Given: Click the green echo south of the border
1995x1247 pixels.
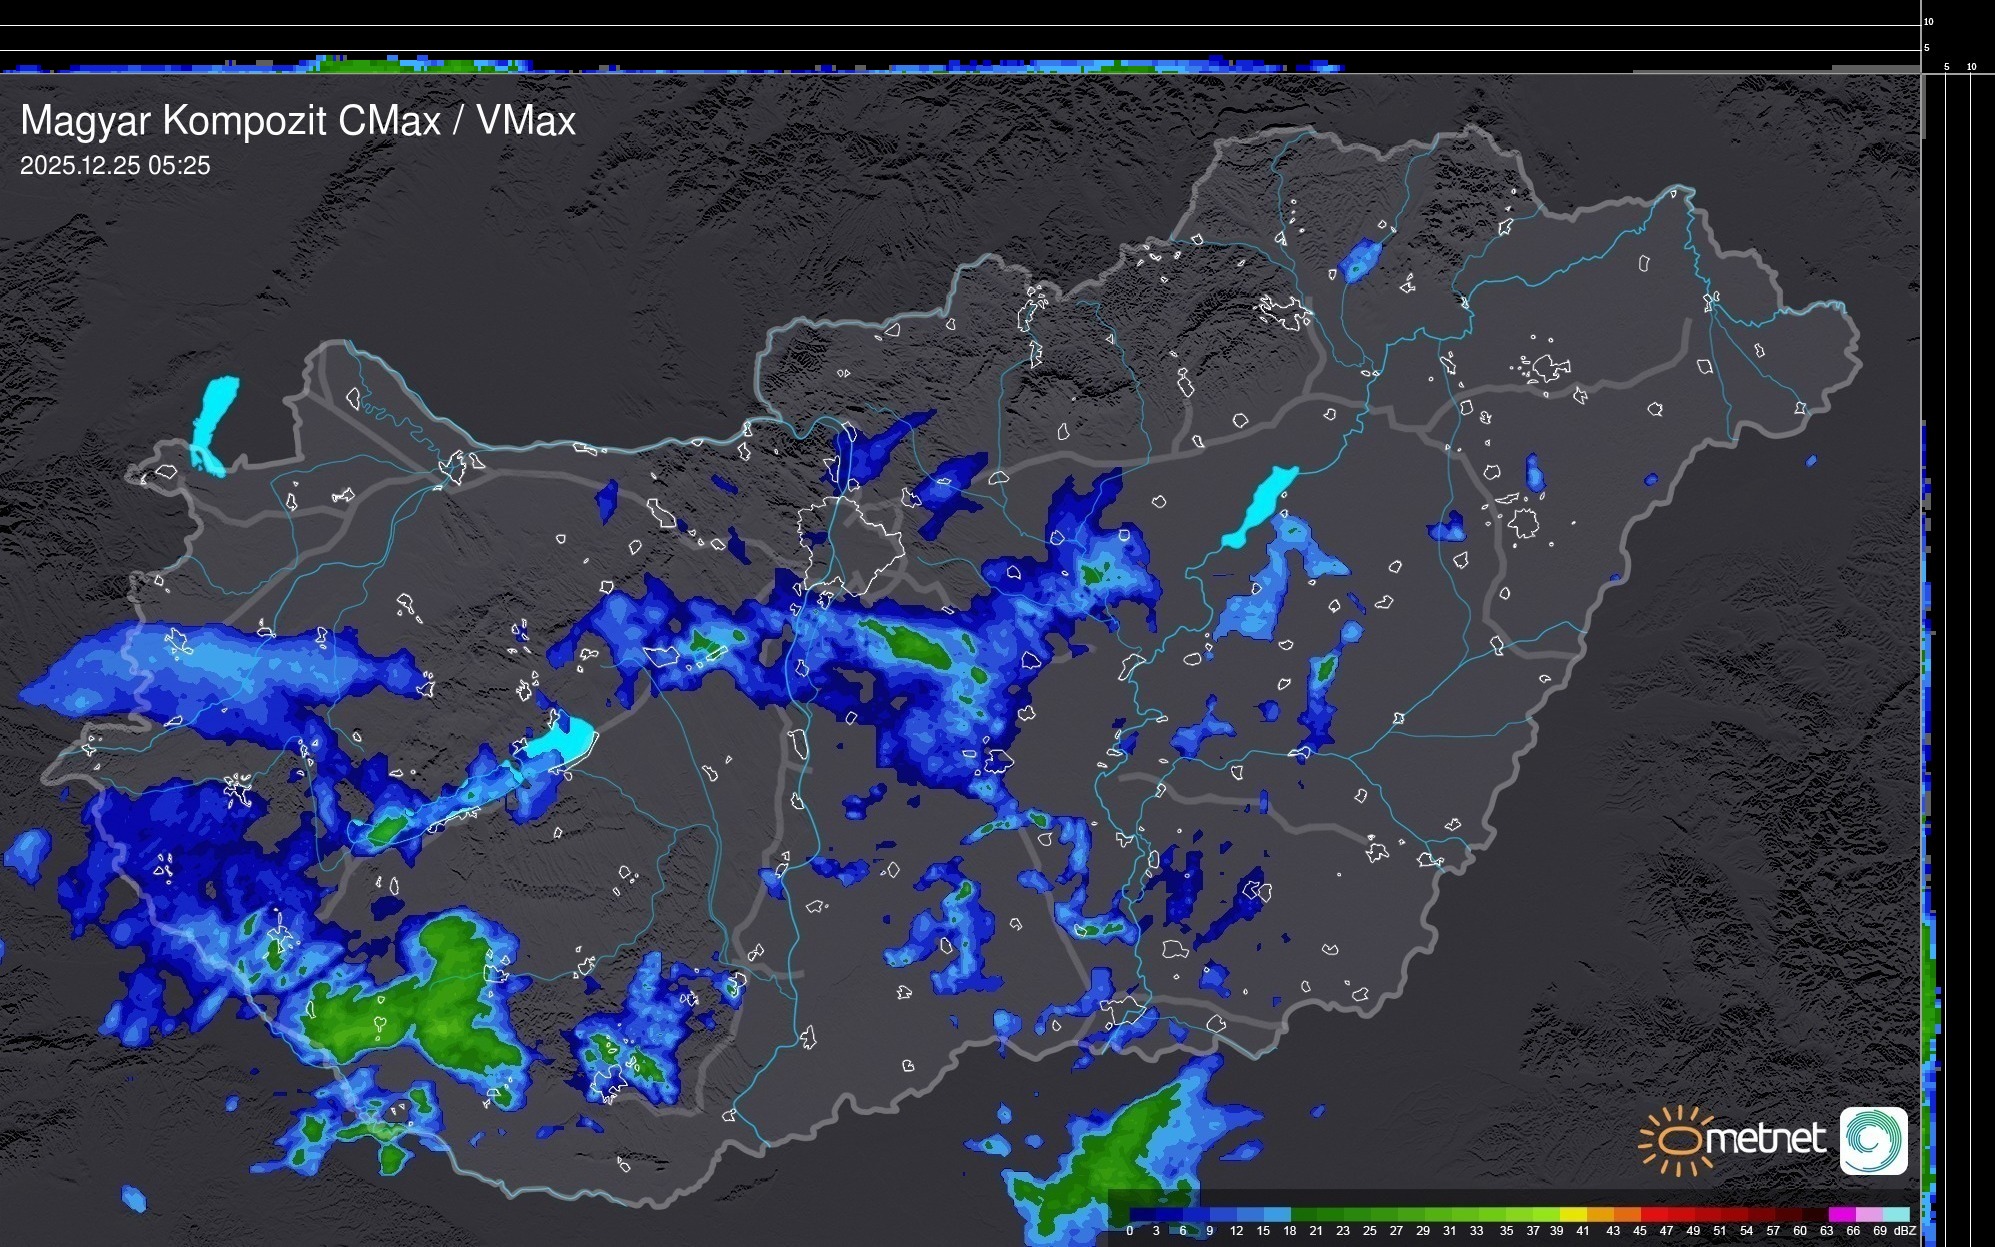Looking at the screenshot, I should [x=1110, y=1160].
